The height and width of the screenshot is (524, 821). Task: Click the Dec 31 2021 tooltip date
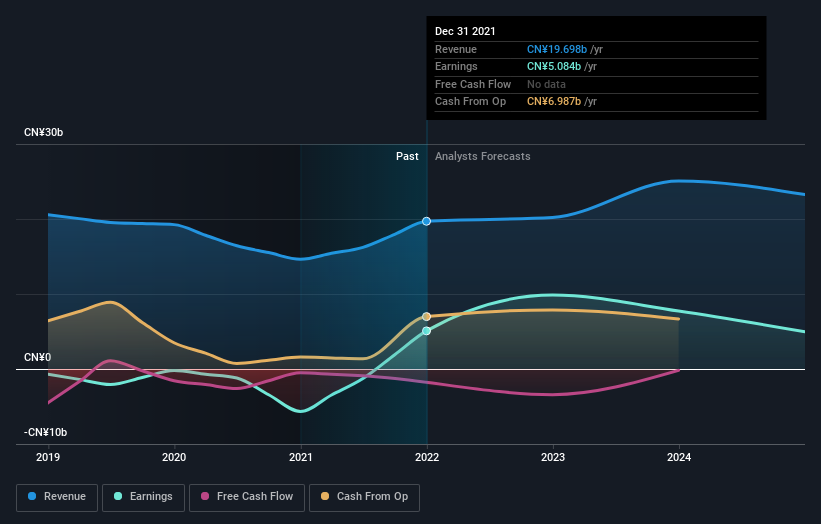tap(465, 31)
